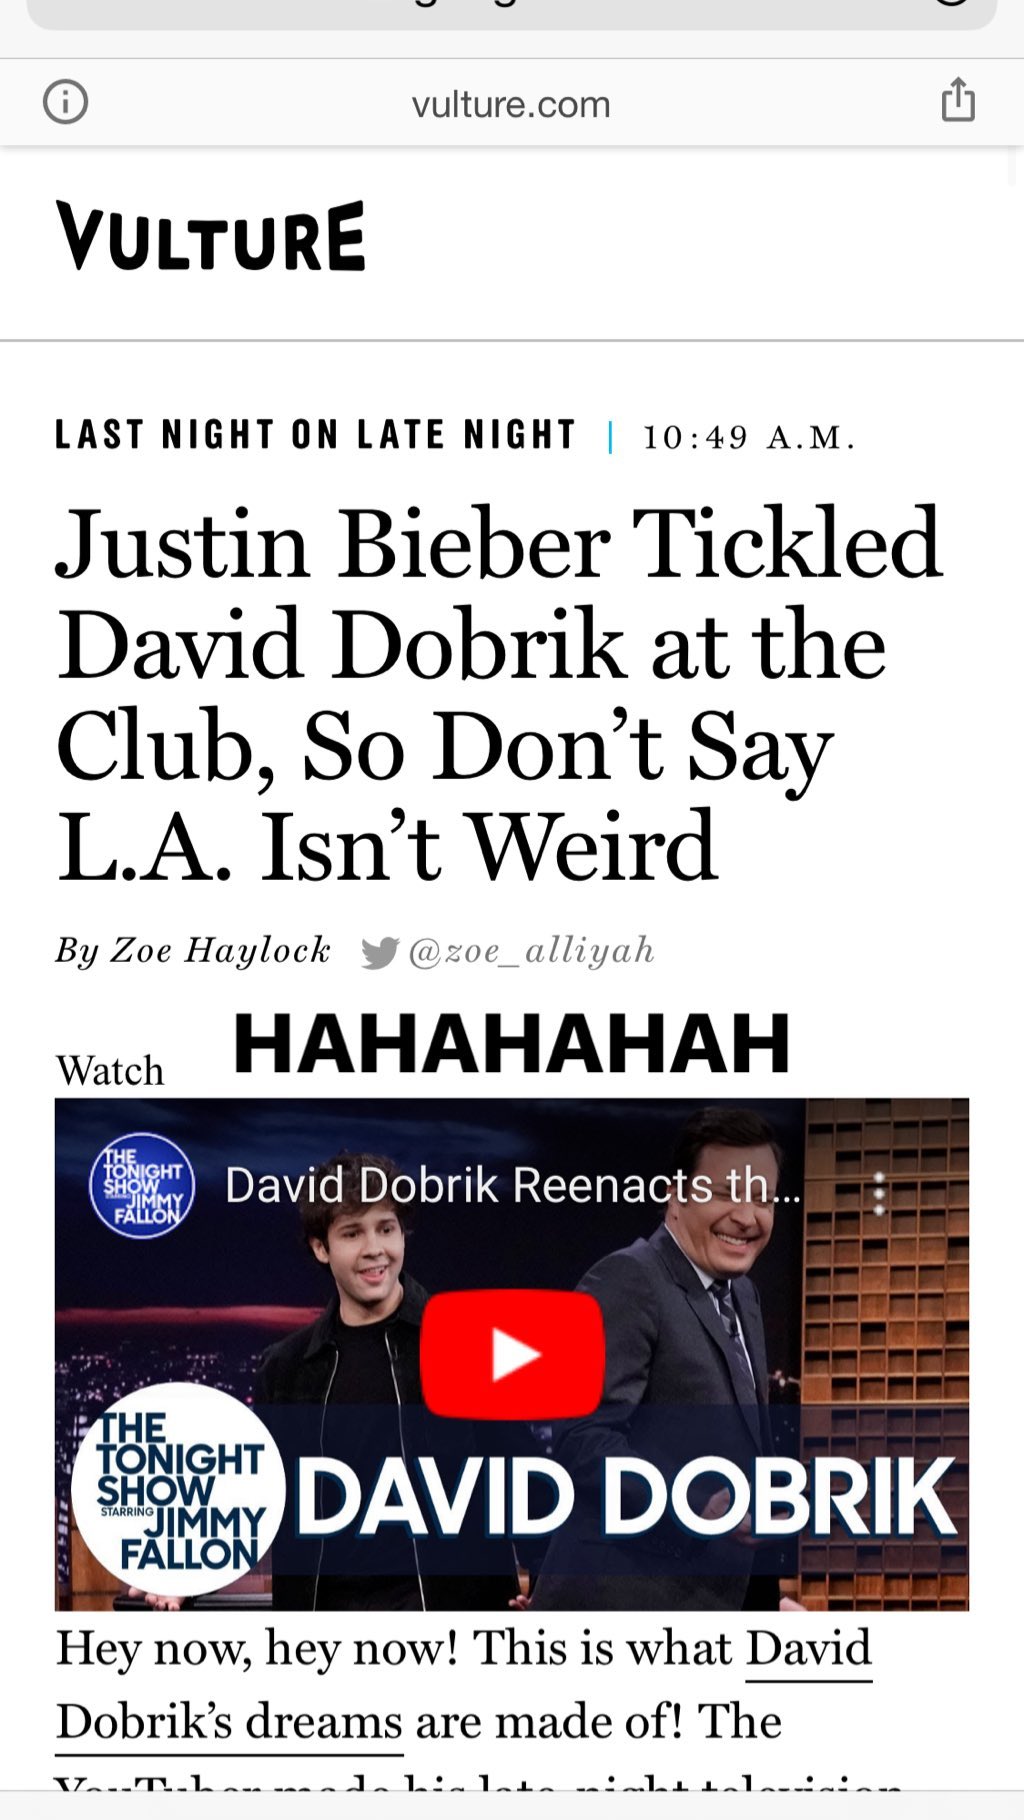The height and width of the screenshot is (1820, 1024).
Task: Click the video thumbnail showing David Dobrik
Action: [511, 1354]
